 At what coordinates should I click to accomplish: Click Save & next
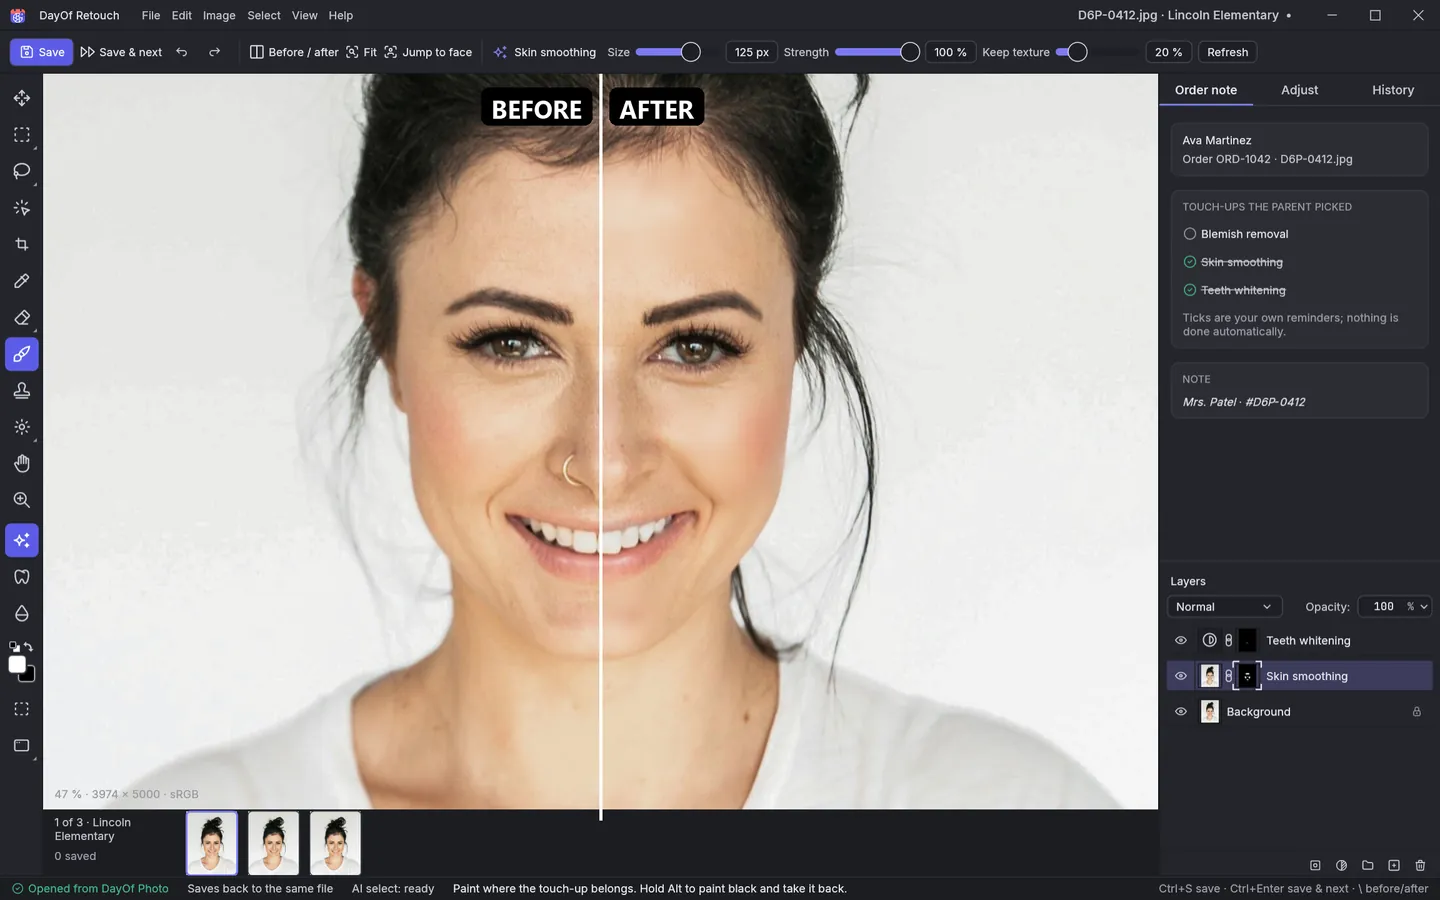coord(121,52)
